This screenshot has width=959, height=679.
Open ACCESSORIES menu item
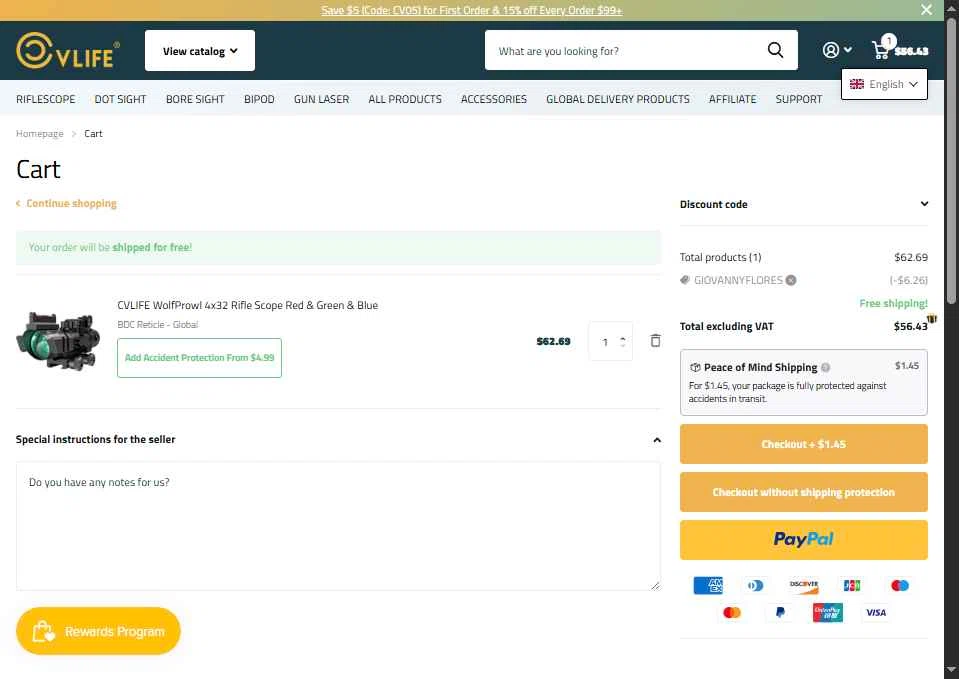point(494,99)
